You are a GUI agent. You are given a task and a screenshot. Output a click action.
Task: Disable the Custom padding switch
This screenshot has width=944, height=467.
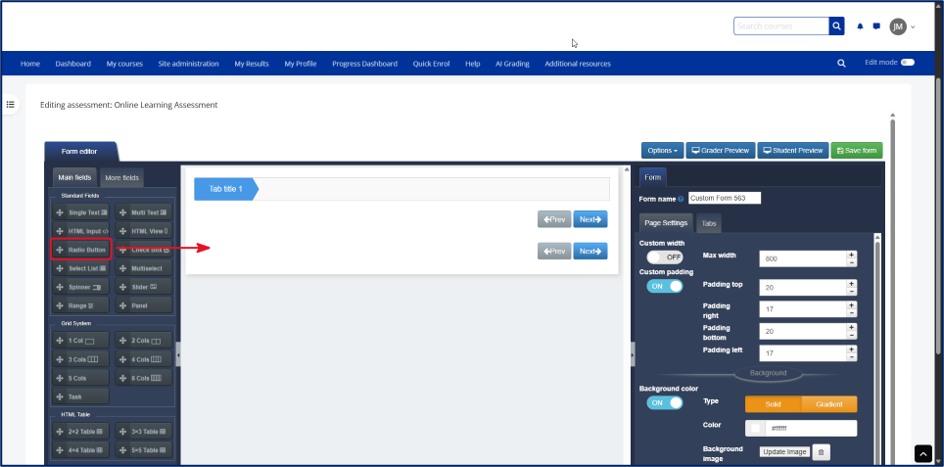[665, 286]
